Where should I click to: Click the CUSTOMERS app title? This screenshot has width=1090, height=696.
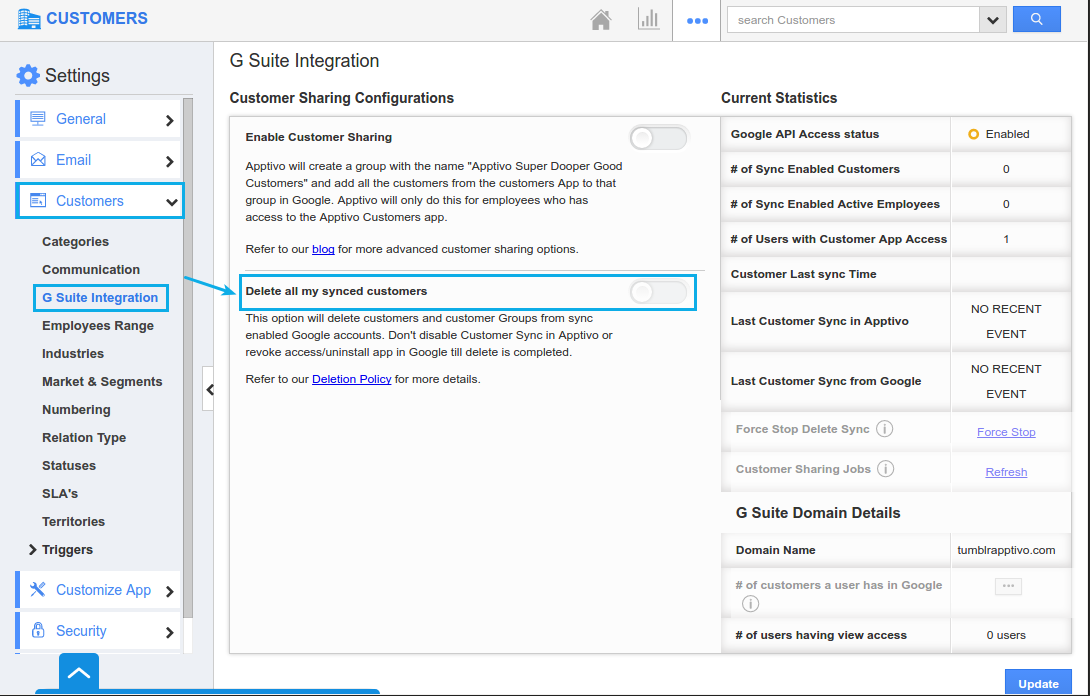point(97,19)
